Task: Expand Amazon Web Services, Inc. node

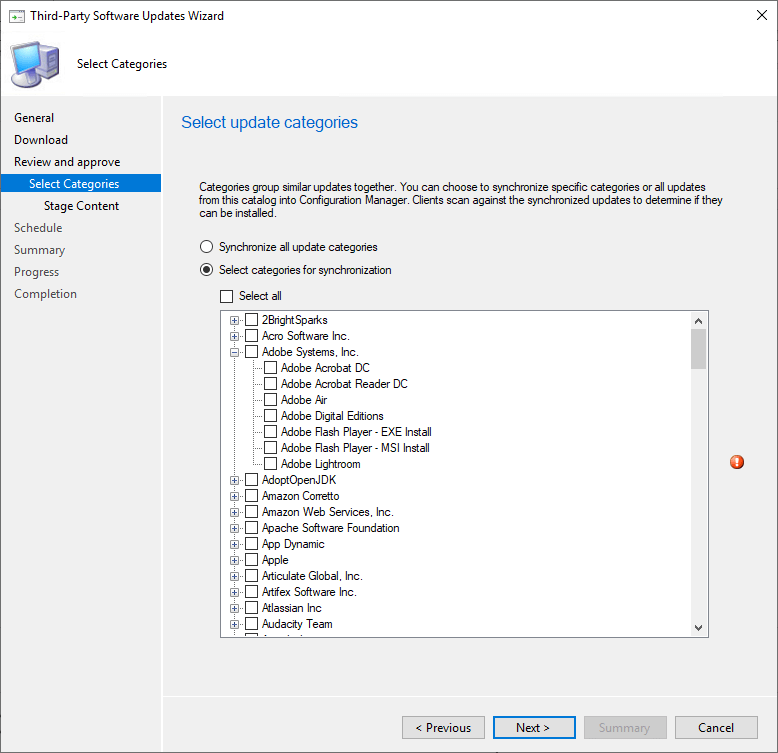Action: [x=234, y=512]
